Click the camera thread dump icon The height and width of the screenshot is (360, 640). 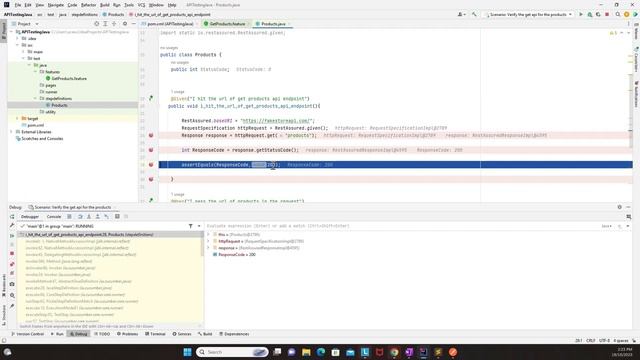tap(12, 284)
